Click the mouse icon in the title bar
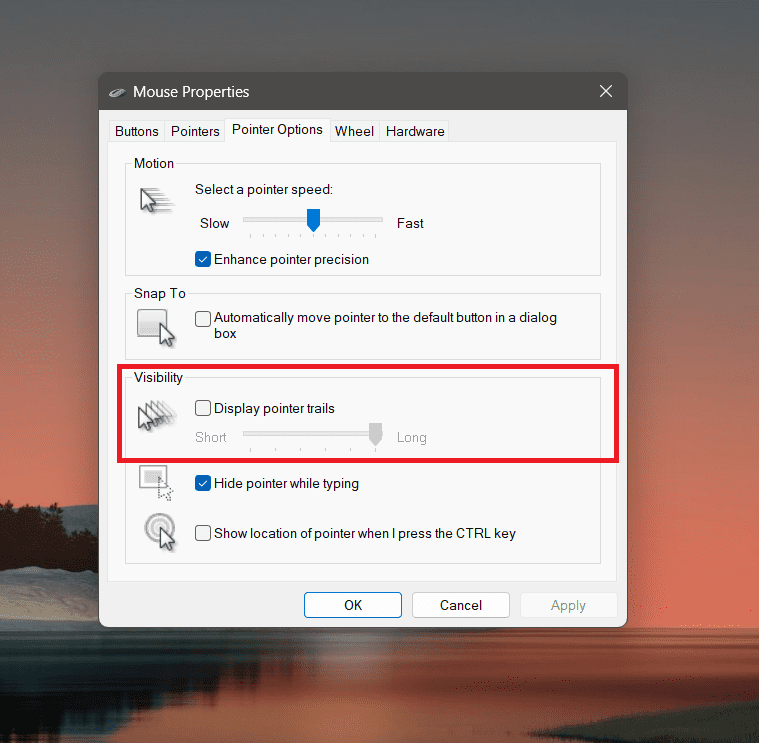Viewport: 759px width, 743px height. (118, 92)
